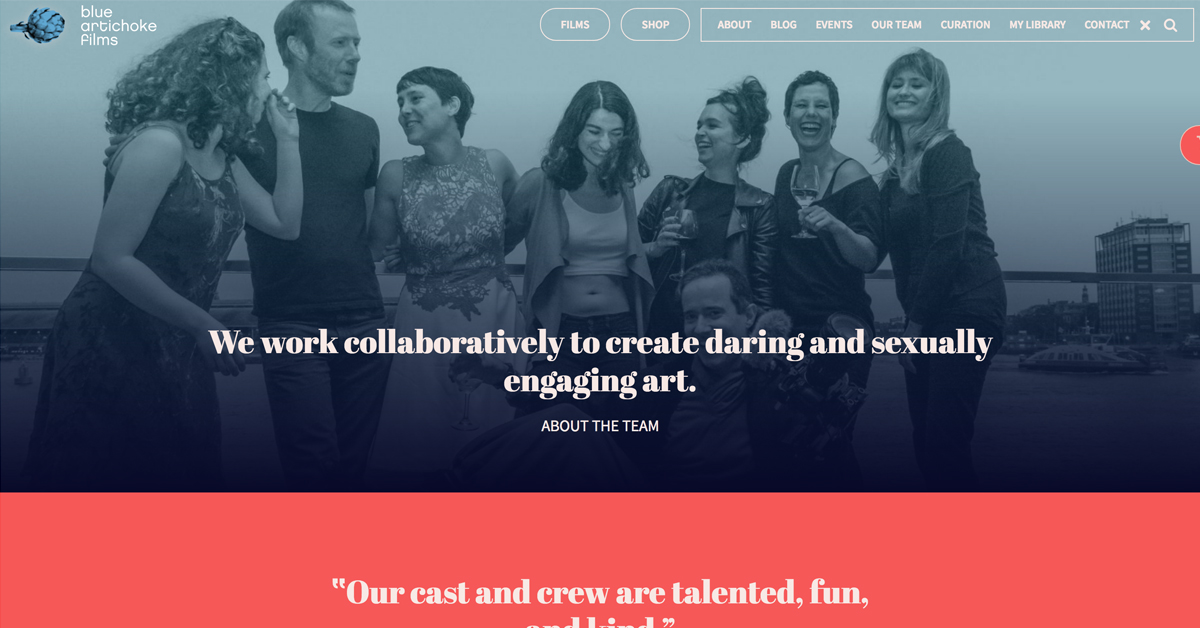Close the expanded menu with the X icon
Screen dimensions: 1200x628
point(1145,25)
